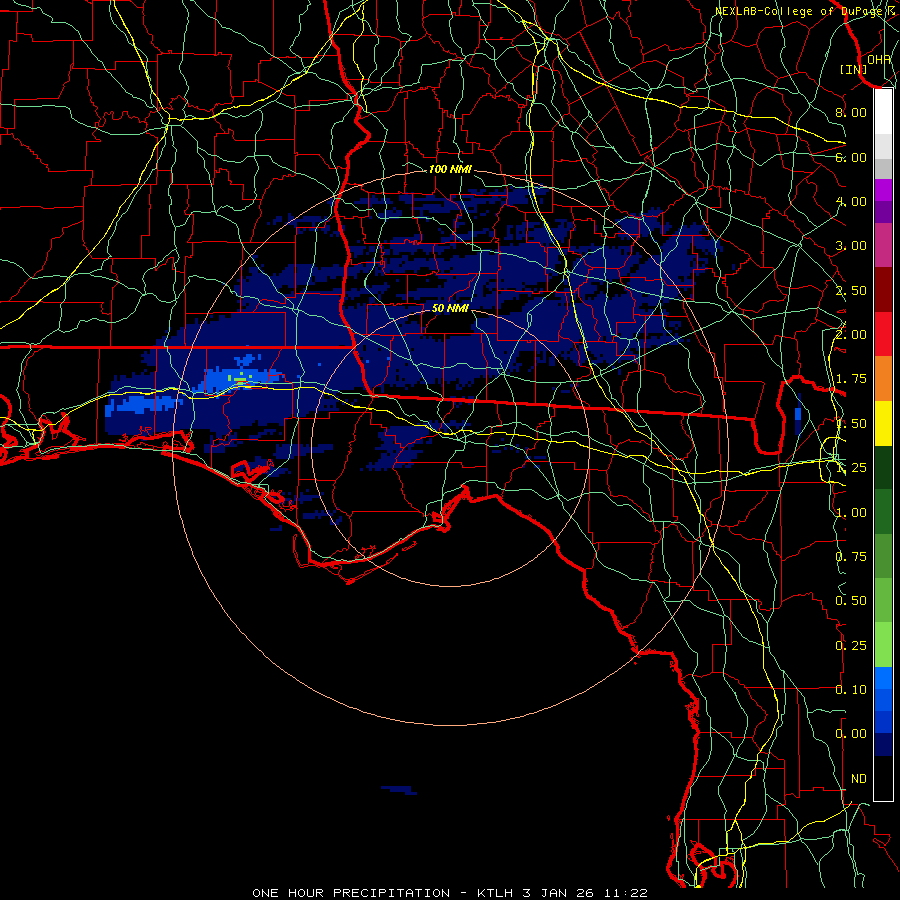
Task: Click the 4.00 legend value
Action: click(851, 201)
